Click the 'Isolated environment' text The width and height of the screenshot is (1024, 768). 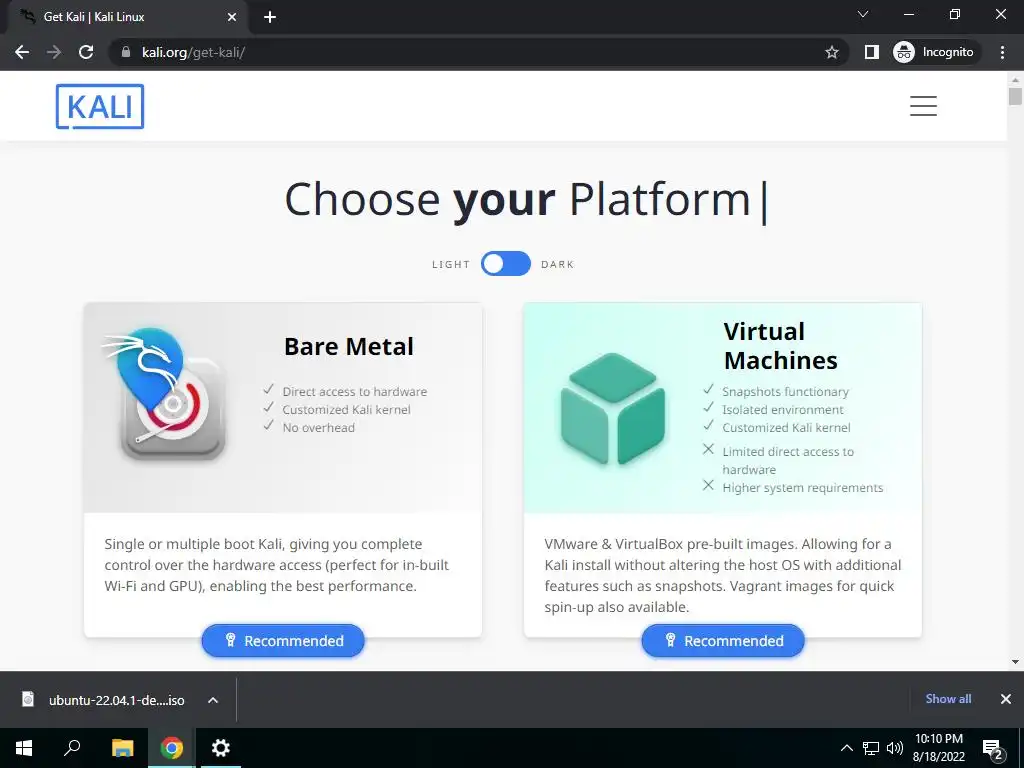click(783, 409)
